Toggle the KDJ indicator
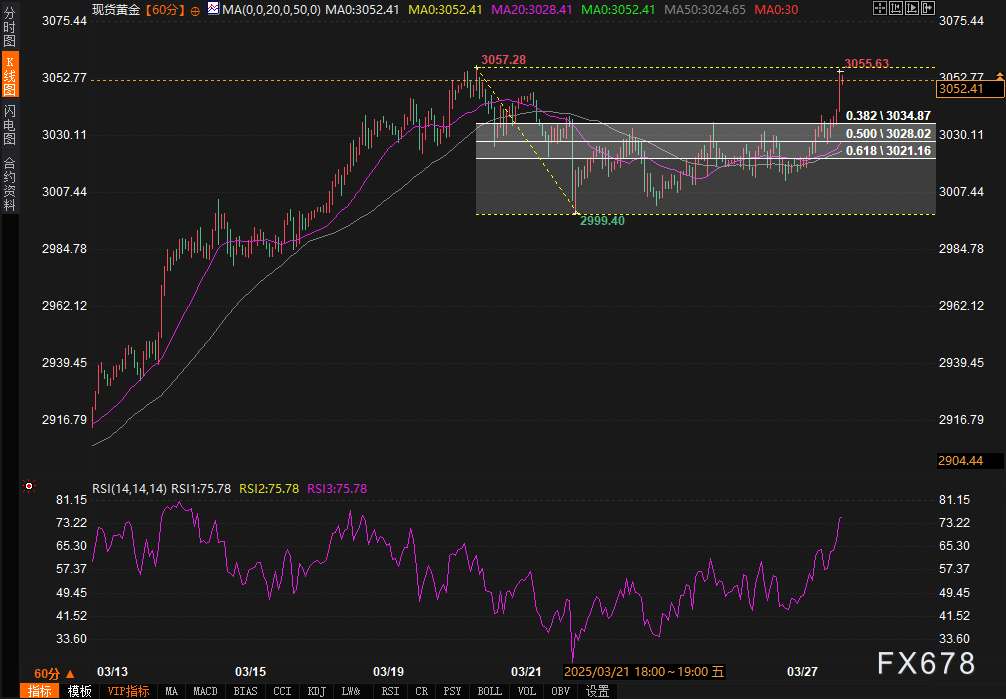 [x=316, y=691]
